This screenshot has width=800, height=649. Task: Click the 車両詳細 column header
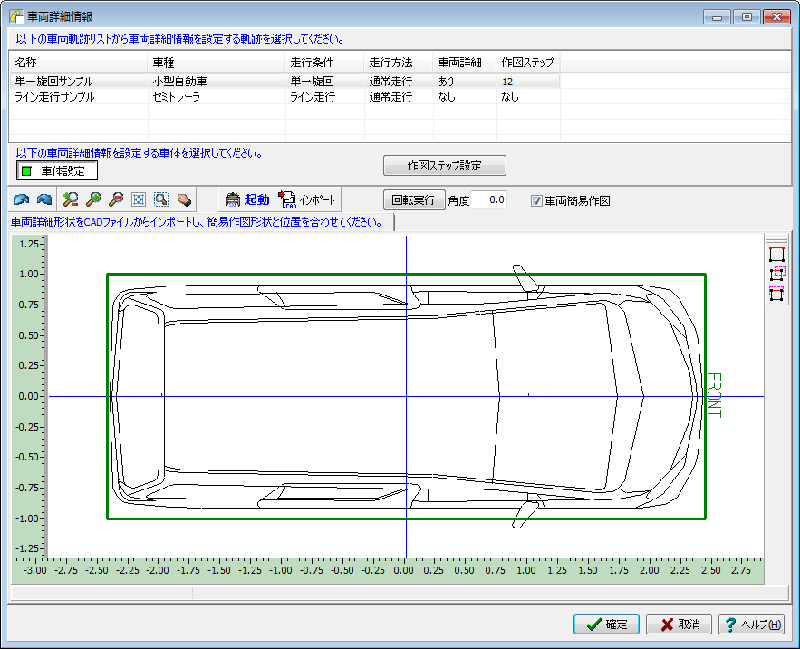[x=464, y=62]
